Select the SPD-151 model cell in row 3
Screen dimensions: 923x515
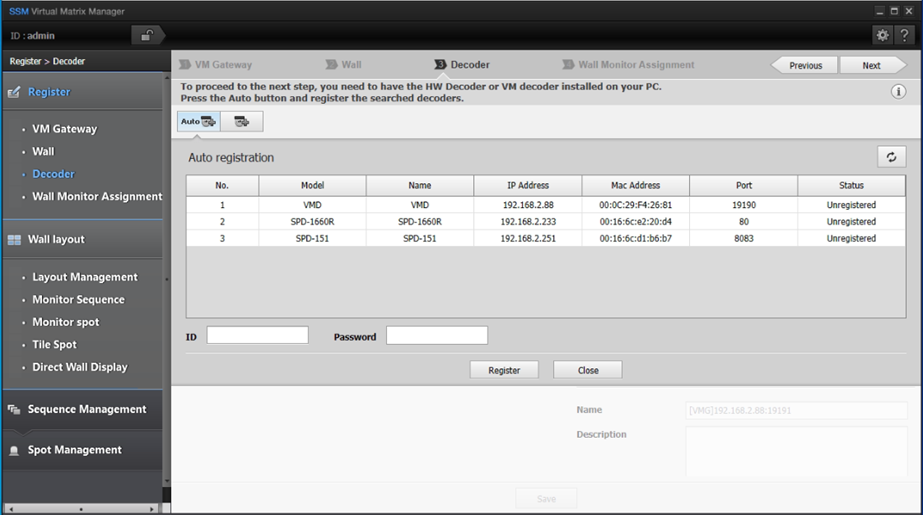point(312,238)
